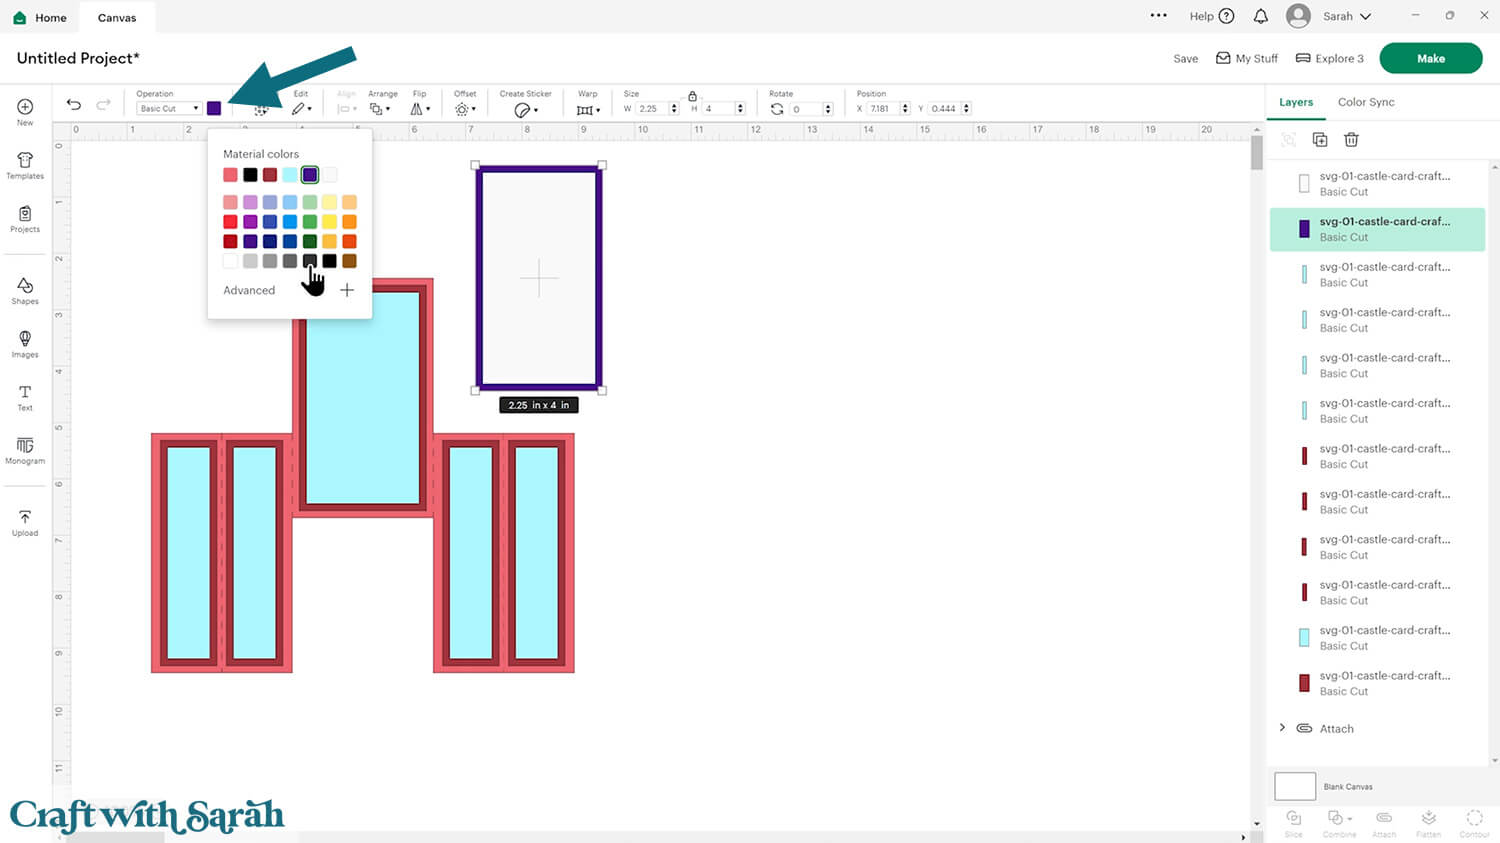The height and width of the screenshot is (843, 1500).
Task: Switch to the Home tab
Action: (x=40, y=18)
